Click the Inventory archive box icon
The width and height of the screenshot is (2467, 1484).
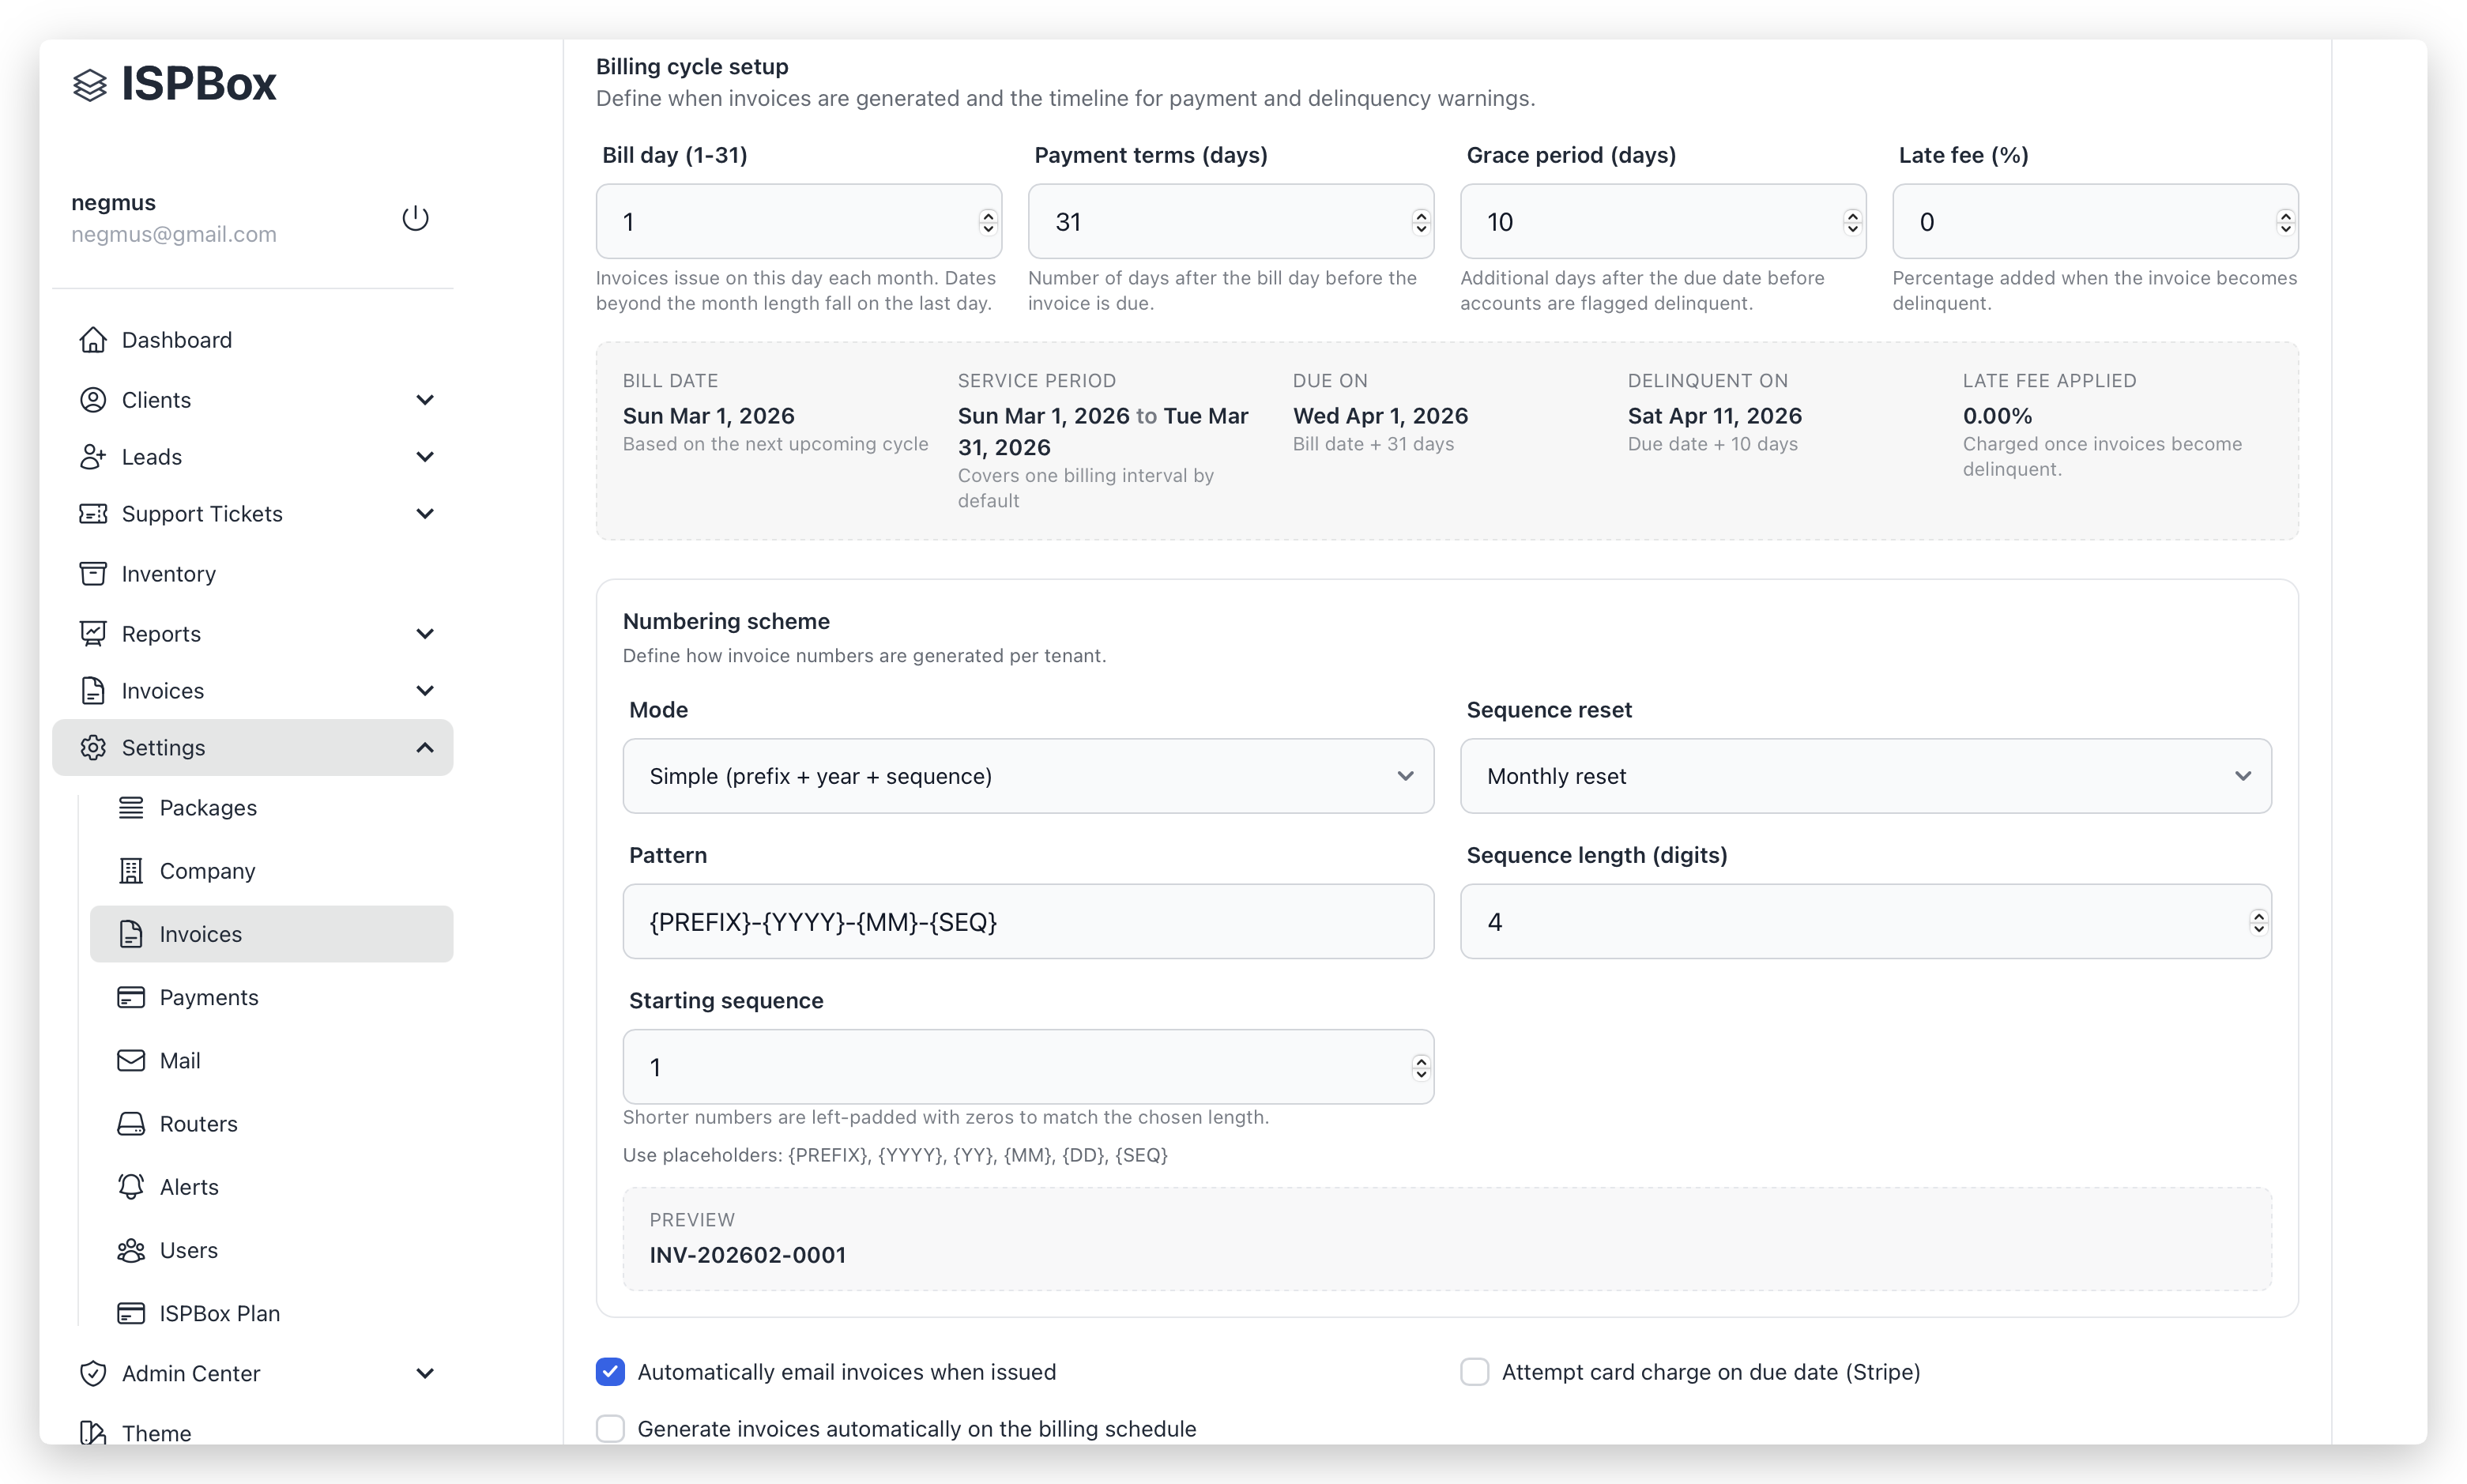[93, 574]
